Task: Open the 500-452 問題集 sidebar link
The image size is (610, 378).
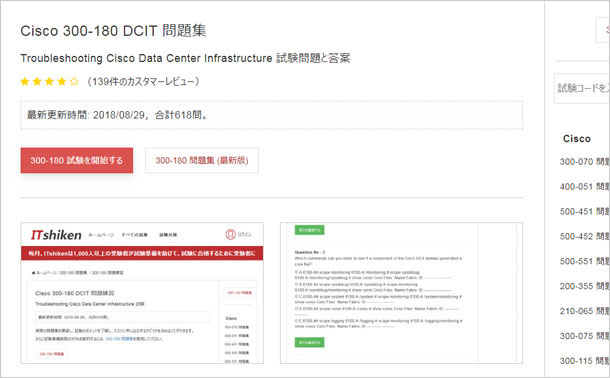Action: (x=585, y=236)
